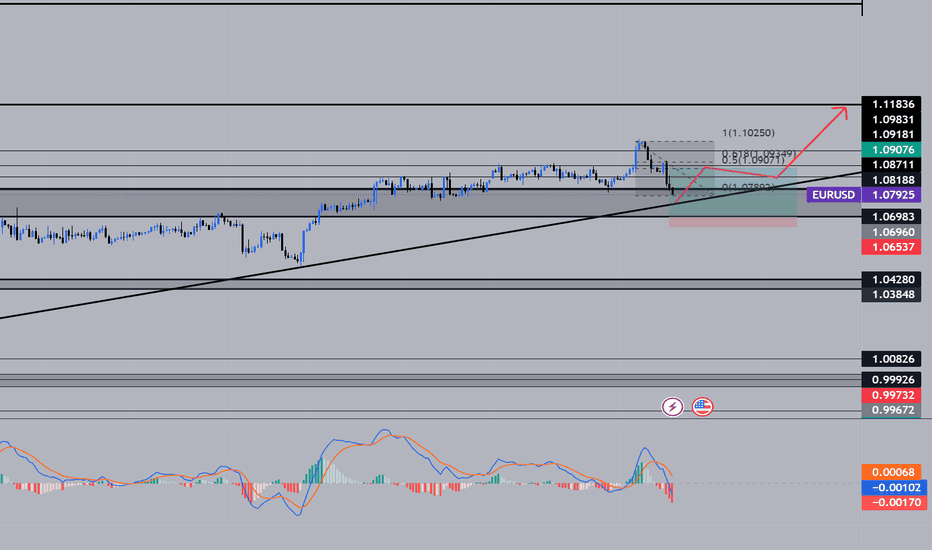Click the purple lightning event icon

click(672, 407)
